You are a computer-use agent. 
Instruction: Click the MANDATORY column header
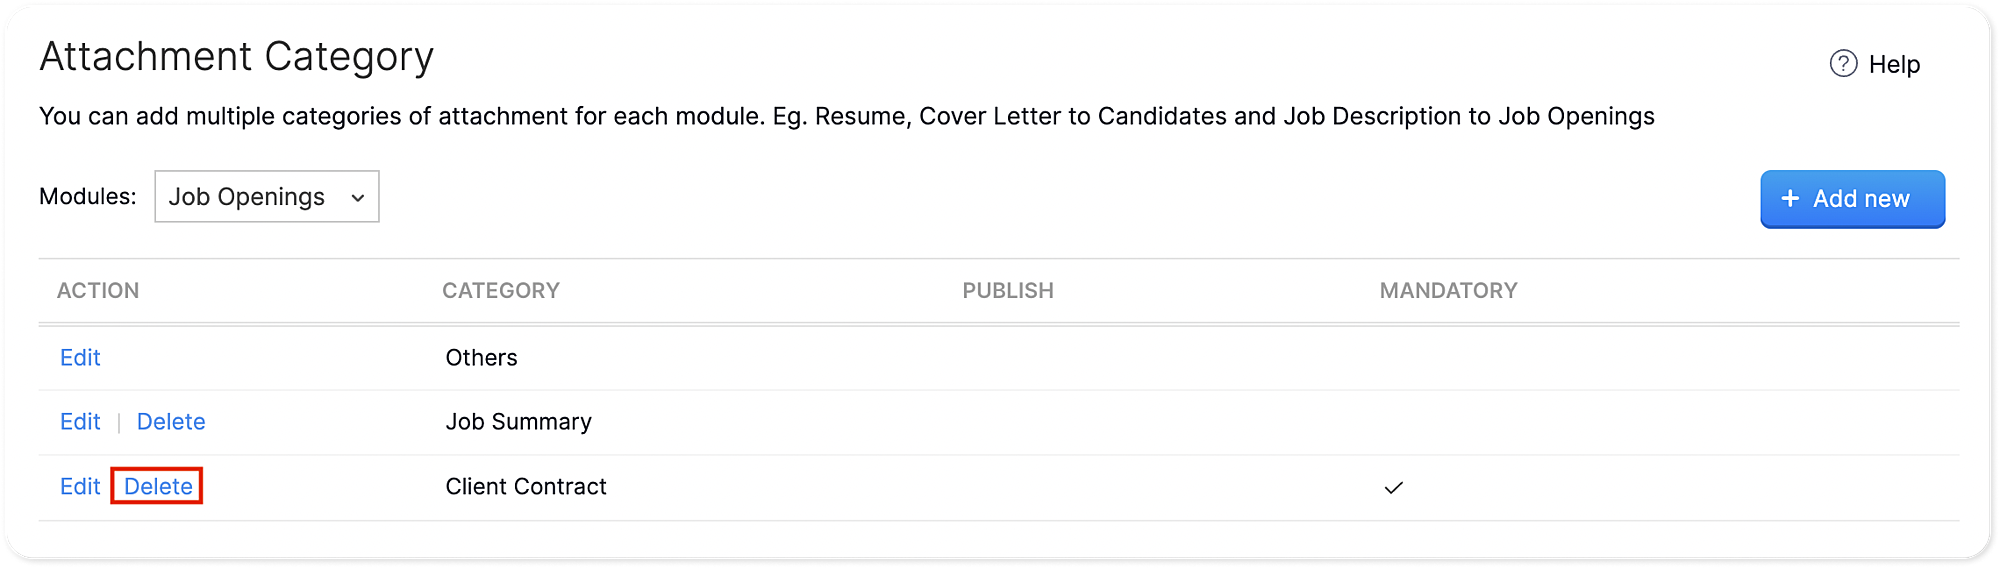click(1448, 291)
